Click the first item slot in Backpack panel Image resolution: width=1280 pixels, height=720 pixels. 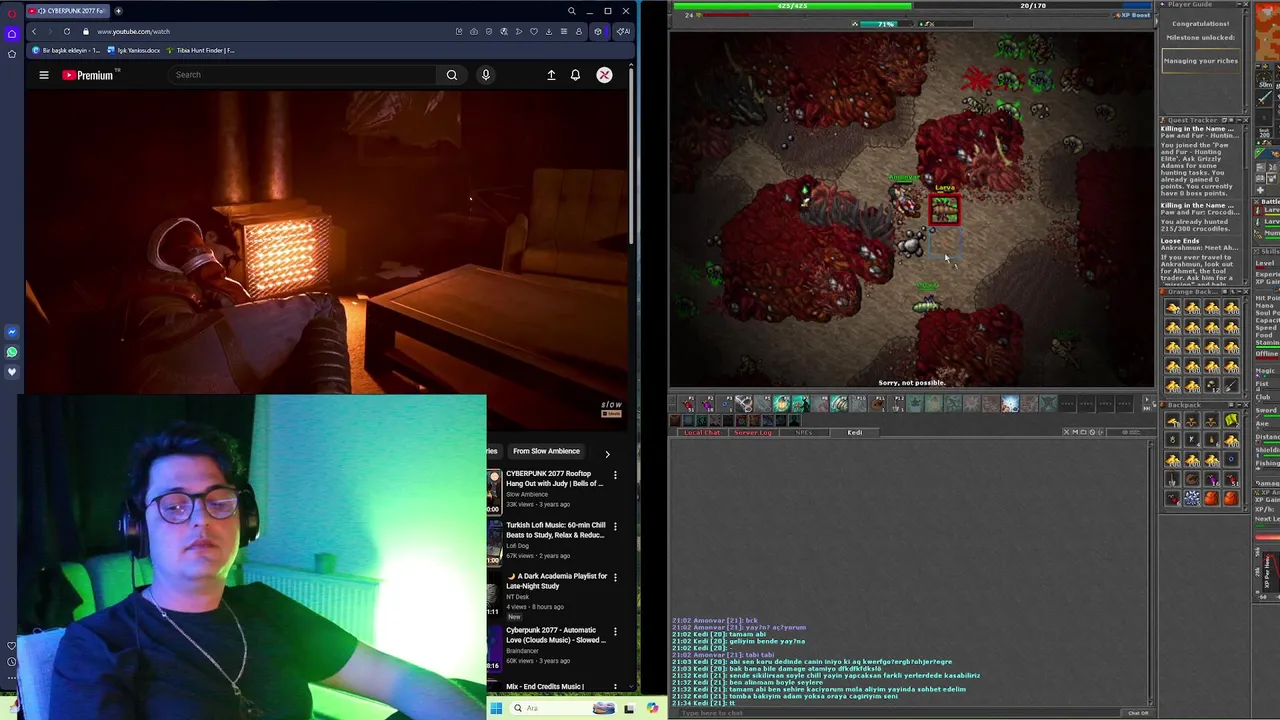pyautogui.click(x=1173, y=421)
